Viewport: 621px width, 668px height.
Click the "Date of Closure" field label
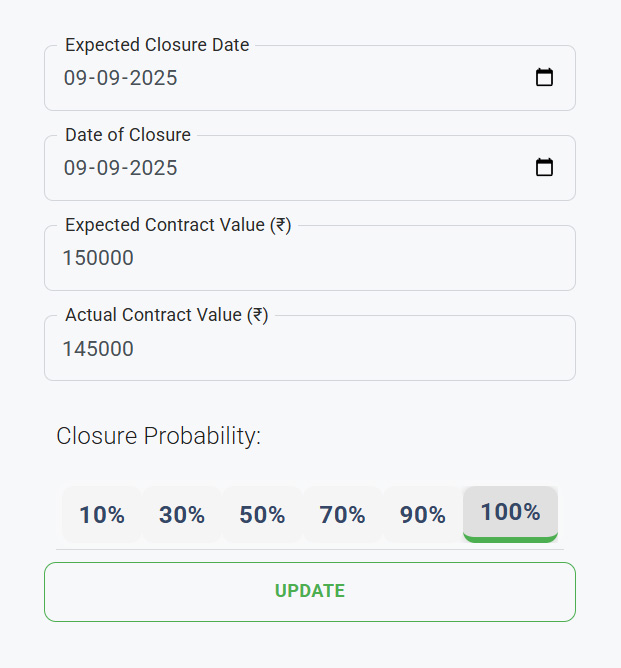[128, 135]
